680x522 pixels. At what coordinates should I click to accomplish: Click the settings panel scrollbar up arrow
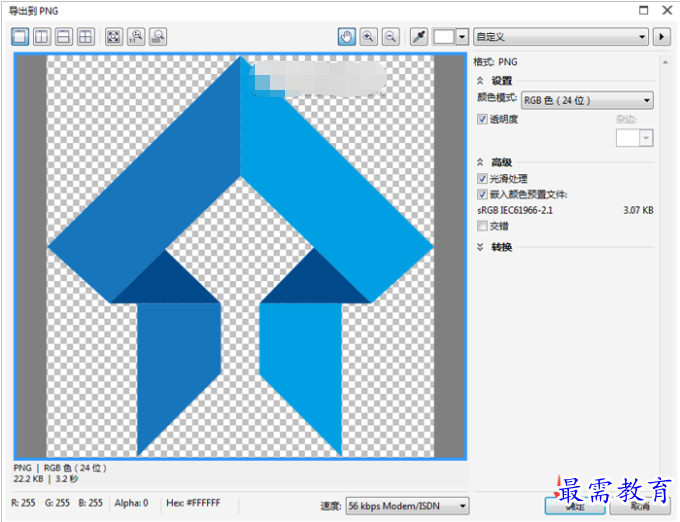pyautogui.click(x=665, y=62)
